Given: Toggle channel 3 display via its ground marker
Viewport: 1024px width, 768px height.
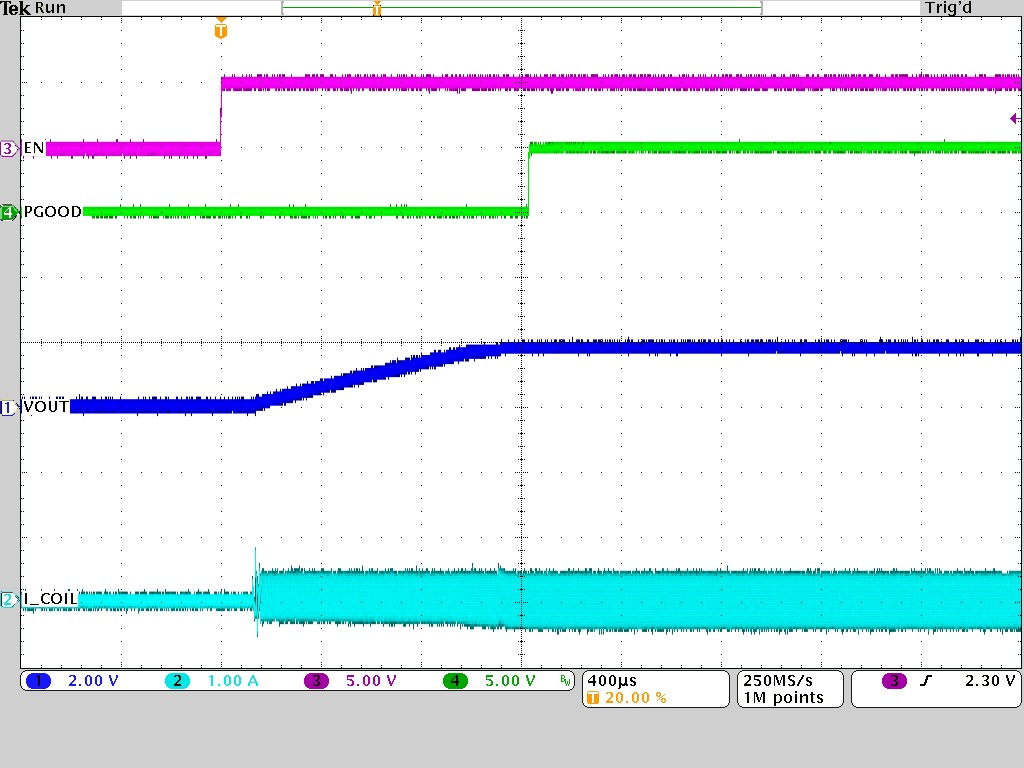Looking at the screenshot, I should click(9, 147).
